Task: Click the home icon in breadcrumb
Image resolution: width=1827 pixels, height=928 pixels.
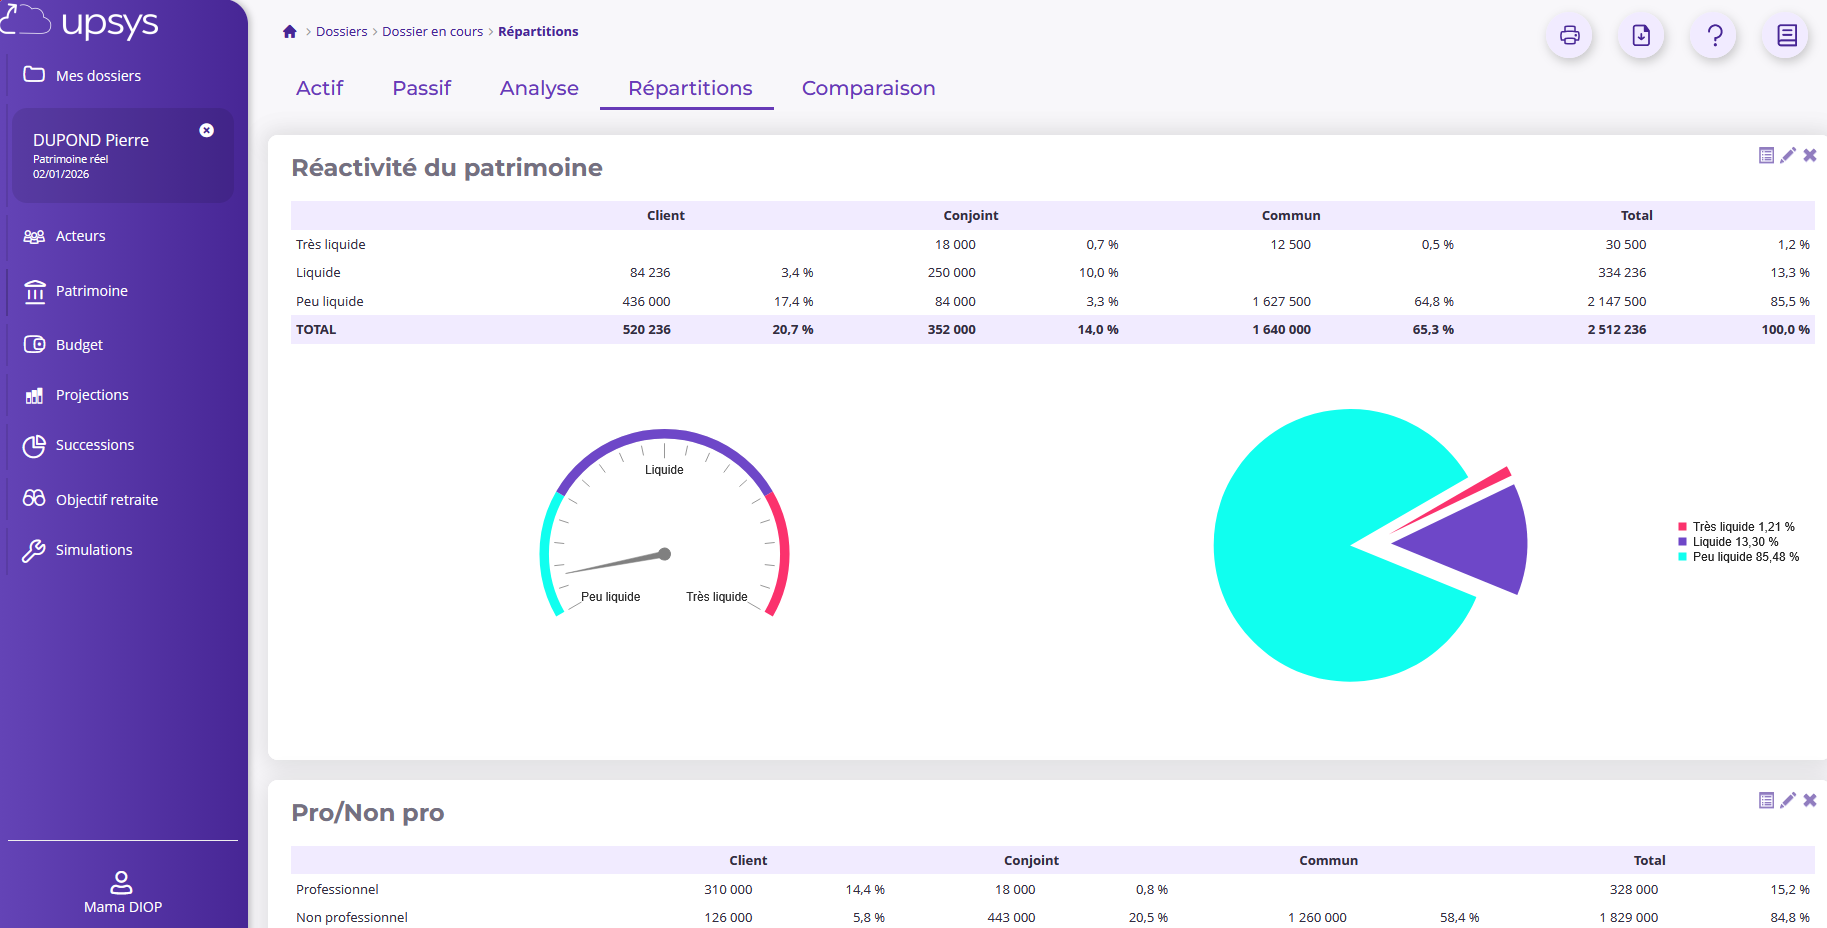Action: [x=290, y=32]
